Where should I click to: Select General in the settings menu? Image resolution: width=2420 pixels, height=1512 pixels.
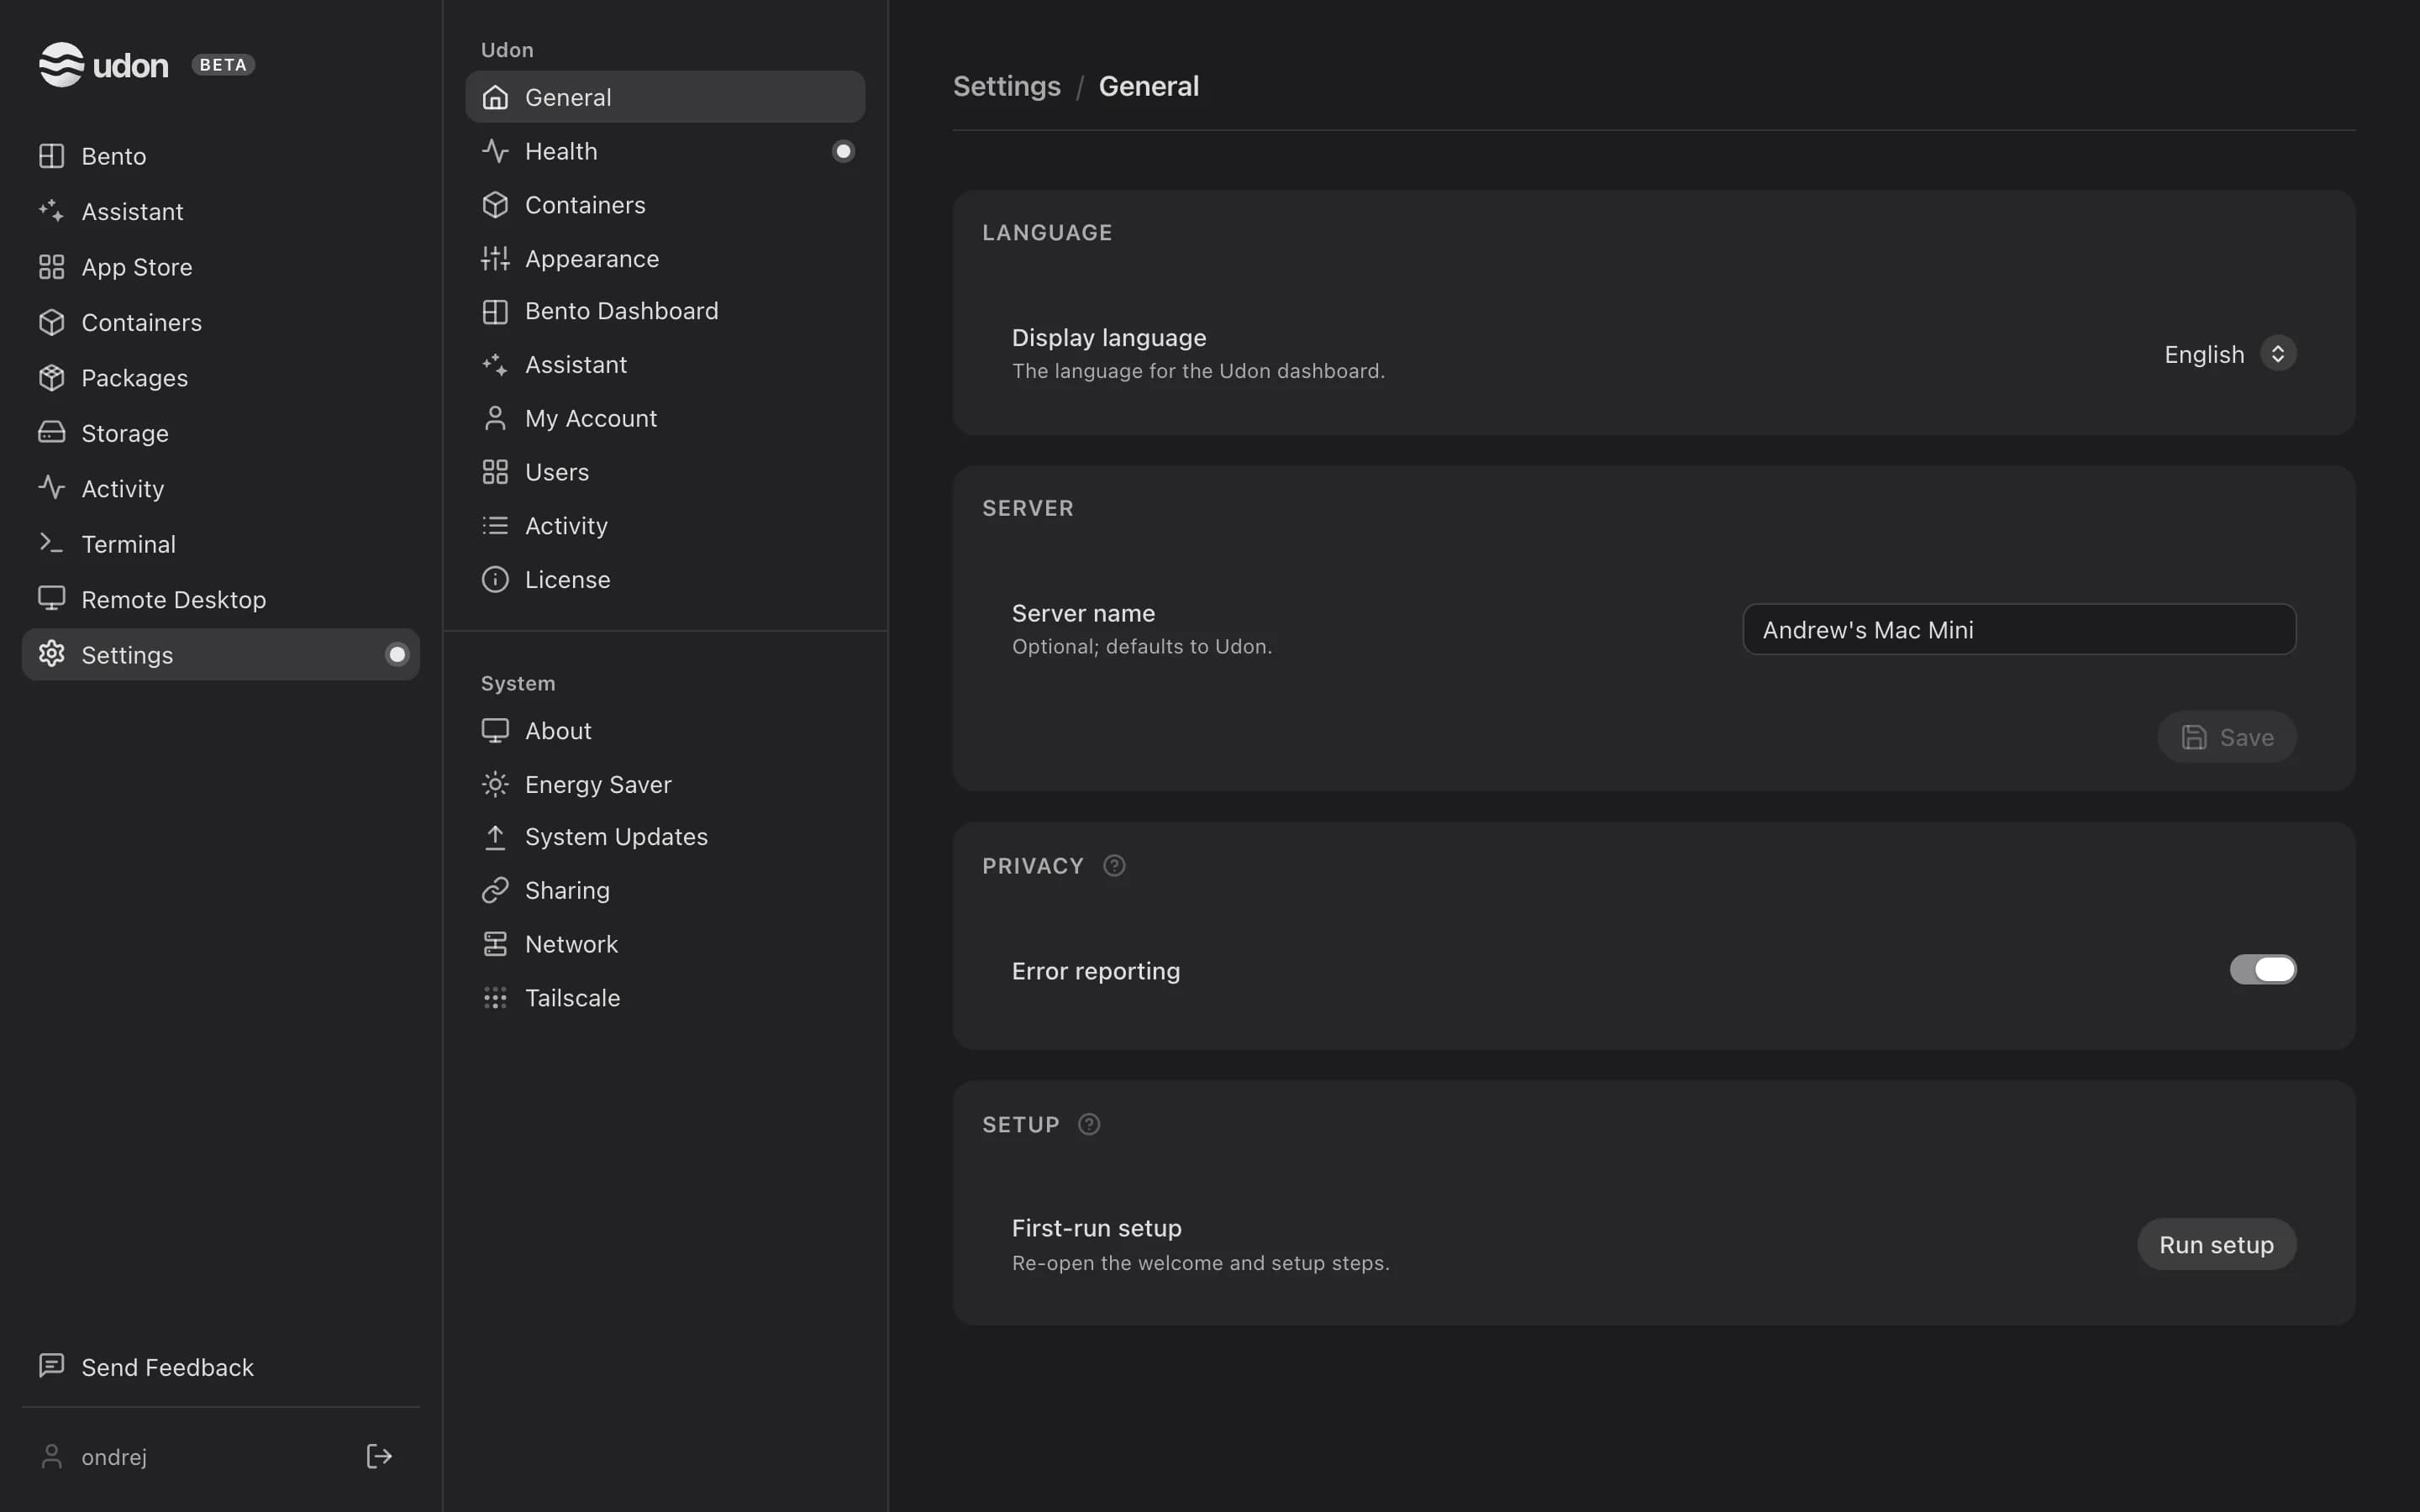tap(665, 97)
